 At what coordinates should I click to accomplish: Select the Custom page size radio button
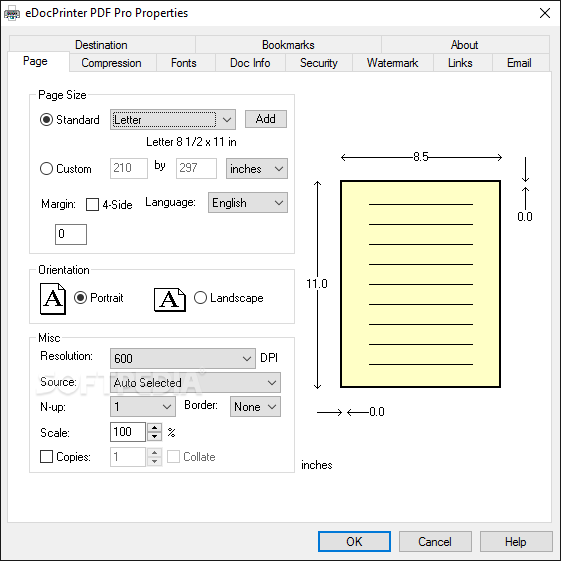tap(47, 169)
